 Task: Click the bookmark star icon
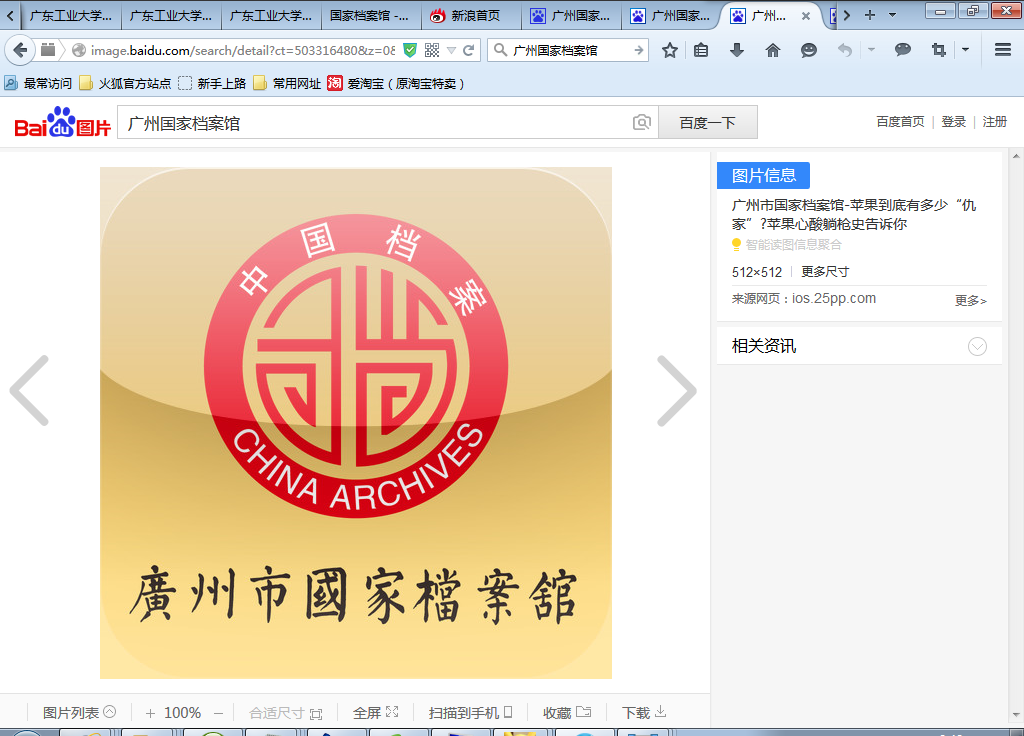coord(670,50)
